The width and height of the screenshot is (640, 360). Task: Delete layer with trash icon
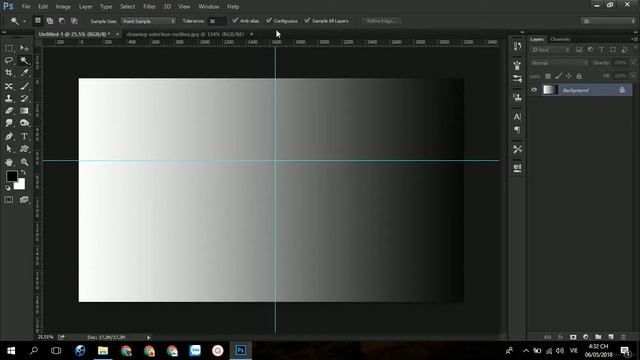click(x=623, y=337)
